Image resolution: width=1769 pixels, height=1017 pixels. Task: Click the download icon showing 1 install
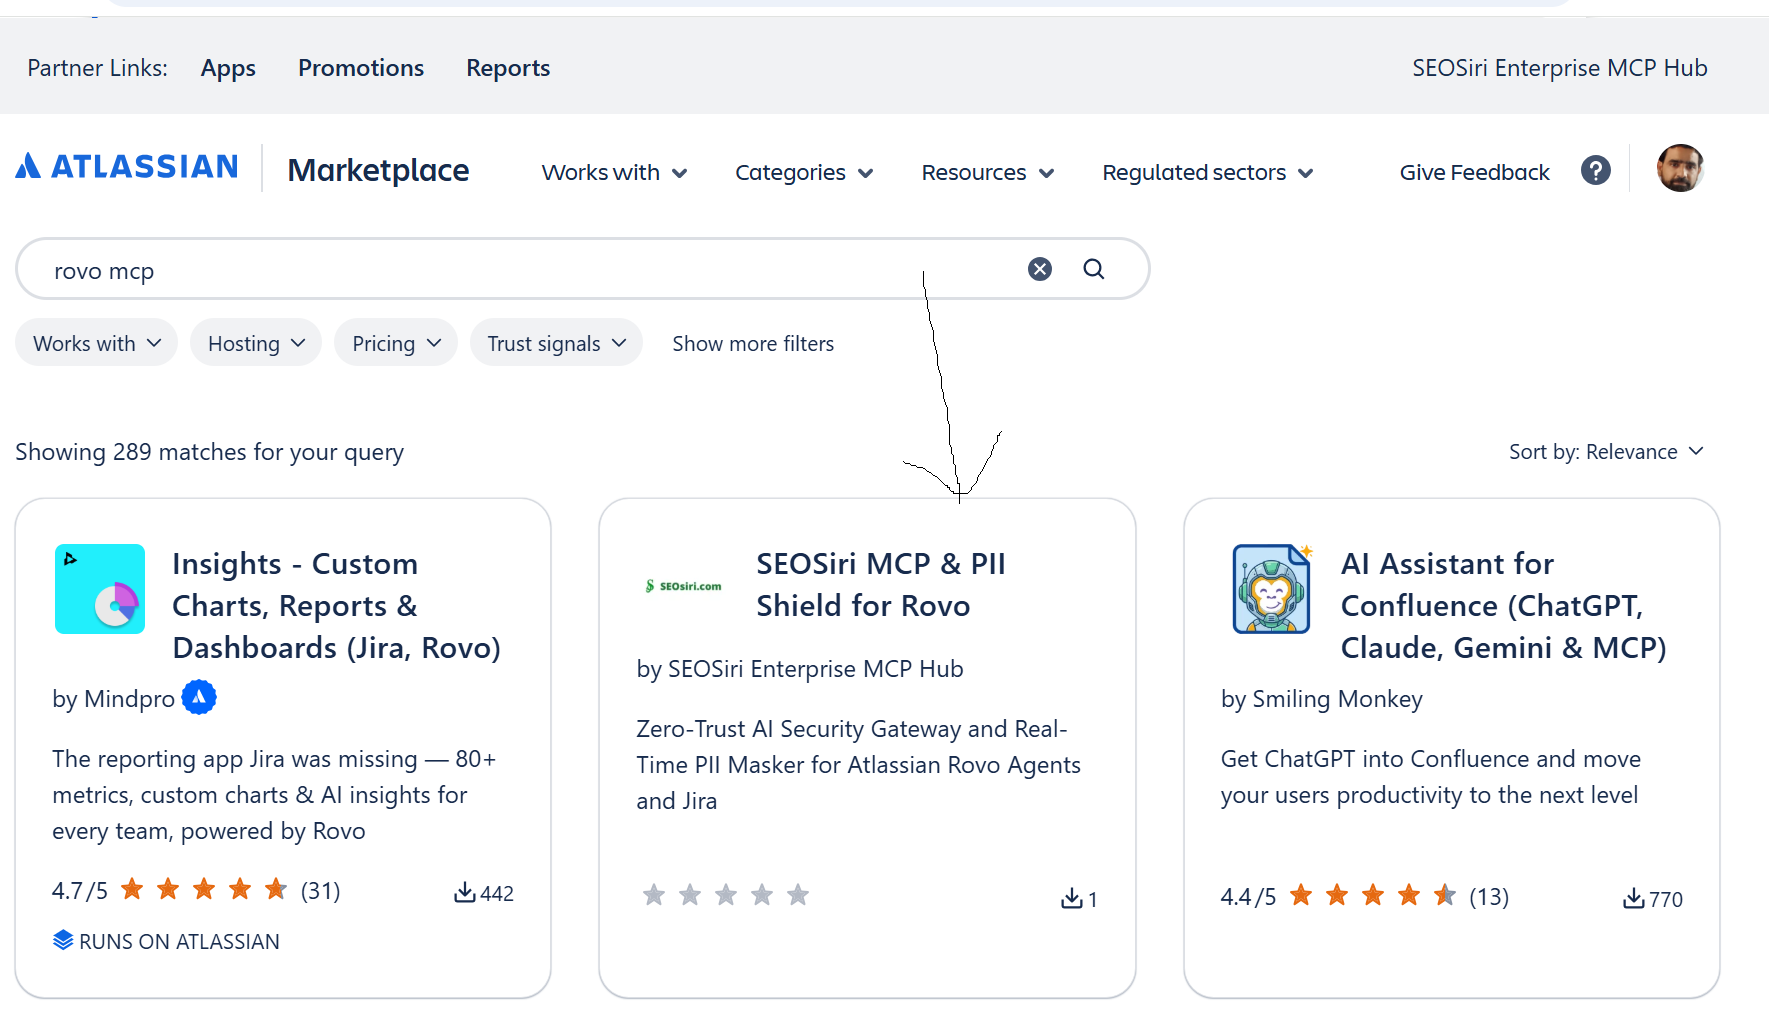pos(1072,898)
